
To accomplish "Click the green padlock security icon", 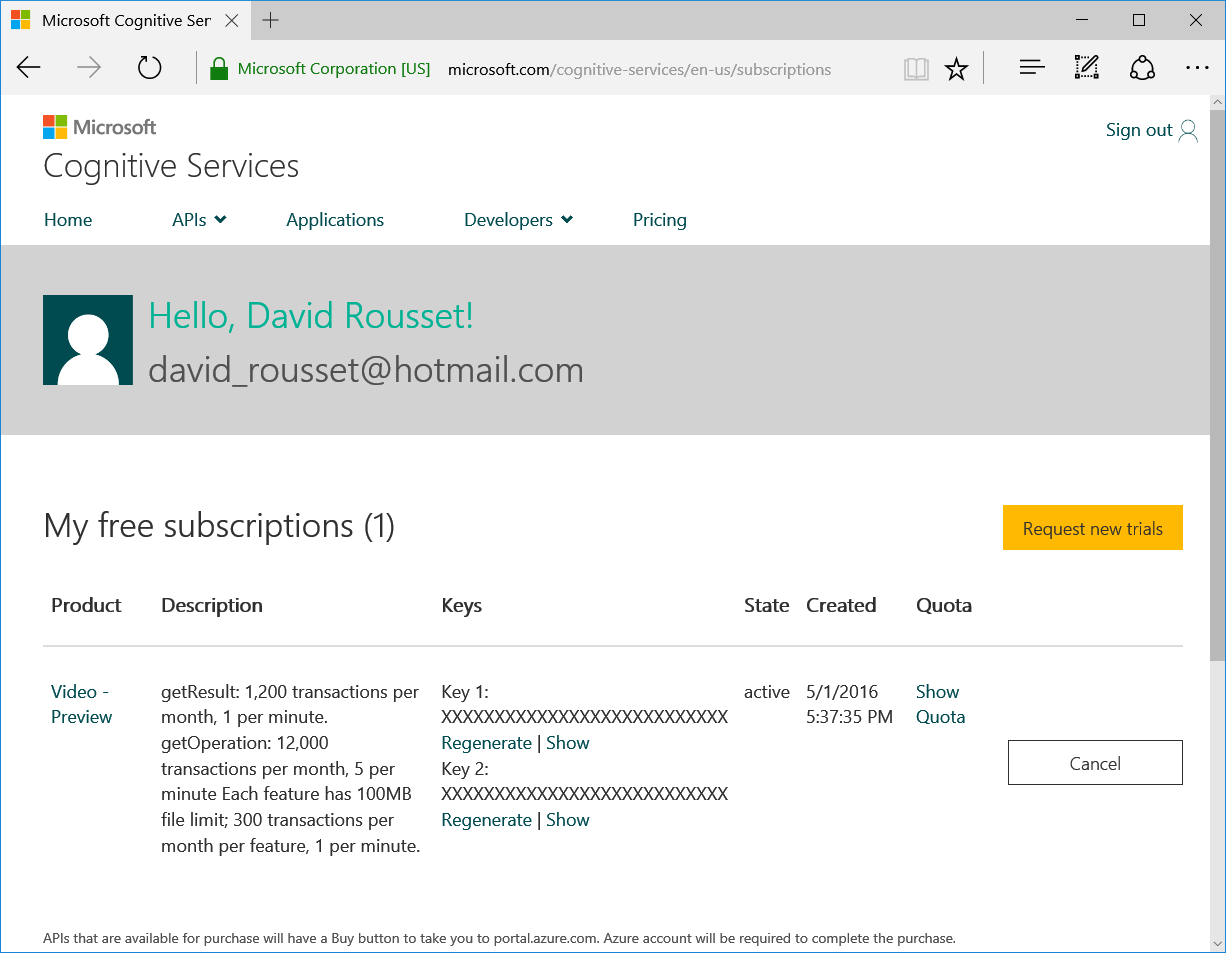I will pyautogui.click(x=219, y=68).
